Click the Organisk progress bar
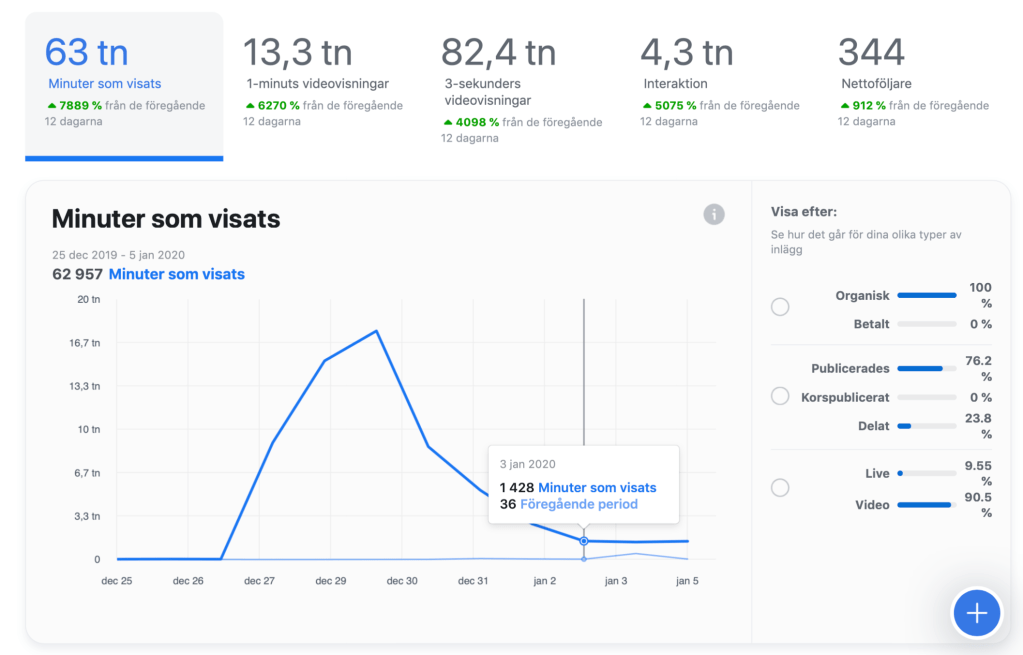 click(x=926, y=295)
